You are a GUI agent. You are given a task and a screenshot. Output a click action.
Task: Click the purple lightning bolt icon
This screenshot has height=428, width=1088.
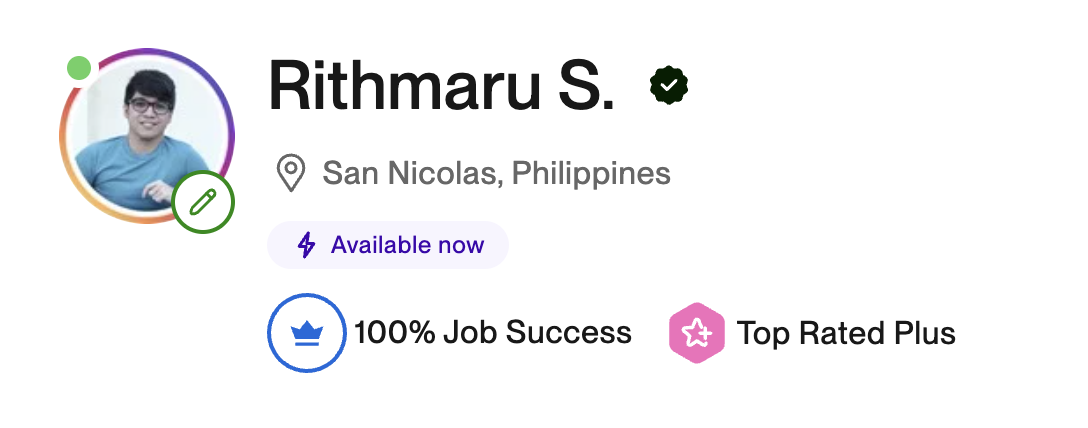click(307, 245)
